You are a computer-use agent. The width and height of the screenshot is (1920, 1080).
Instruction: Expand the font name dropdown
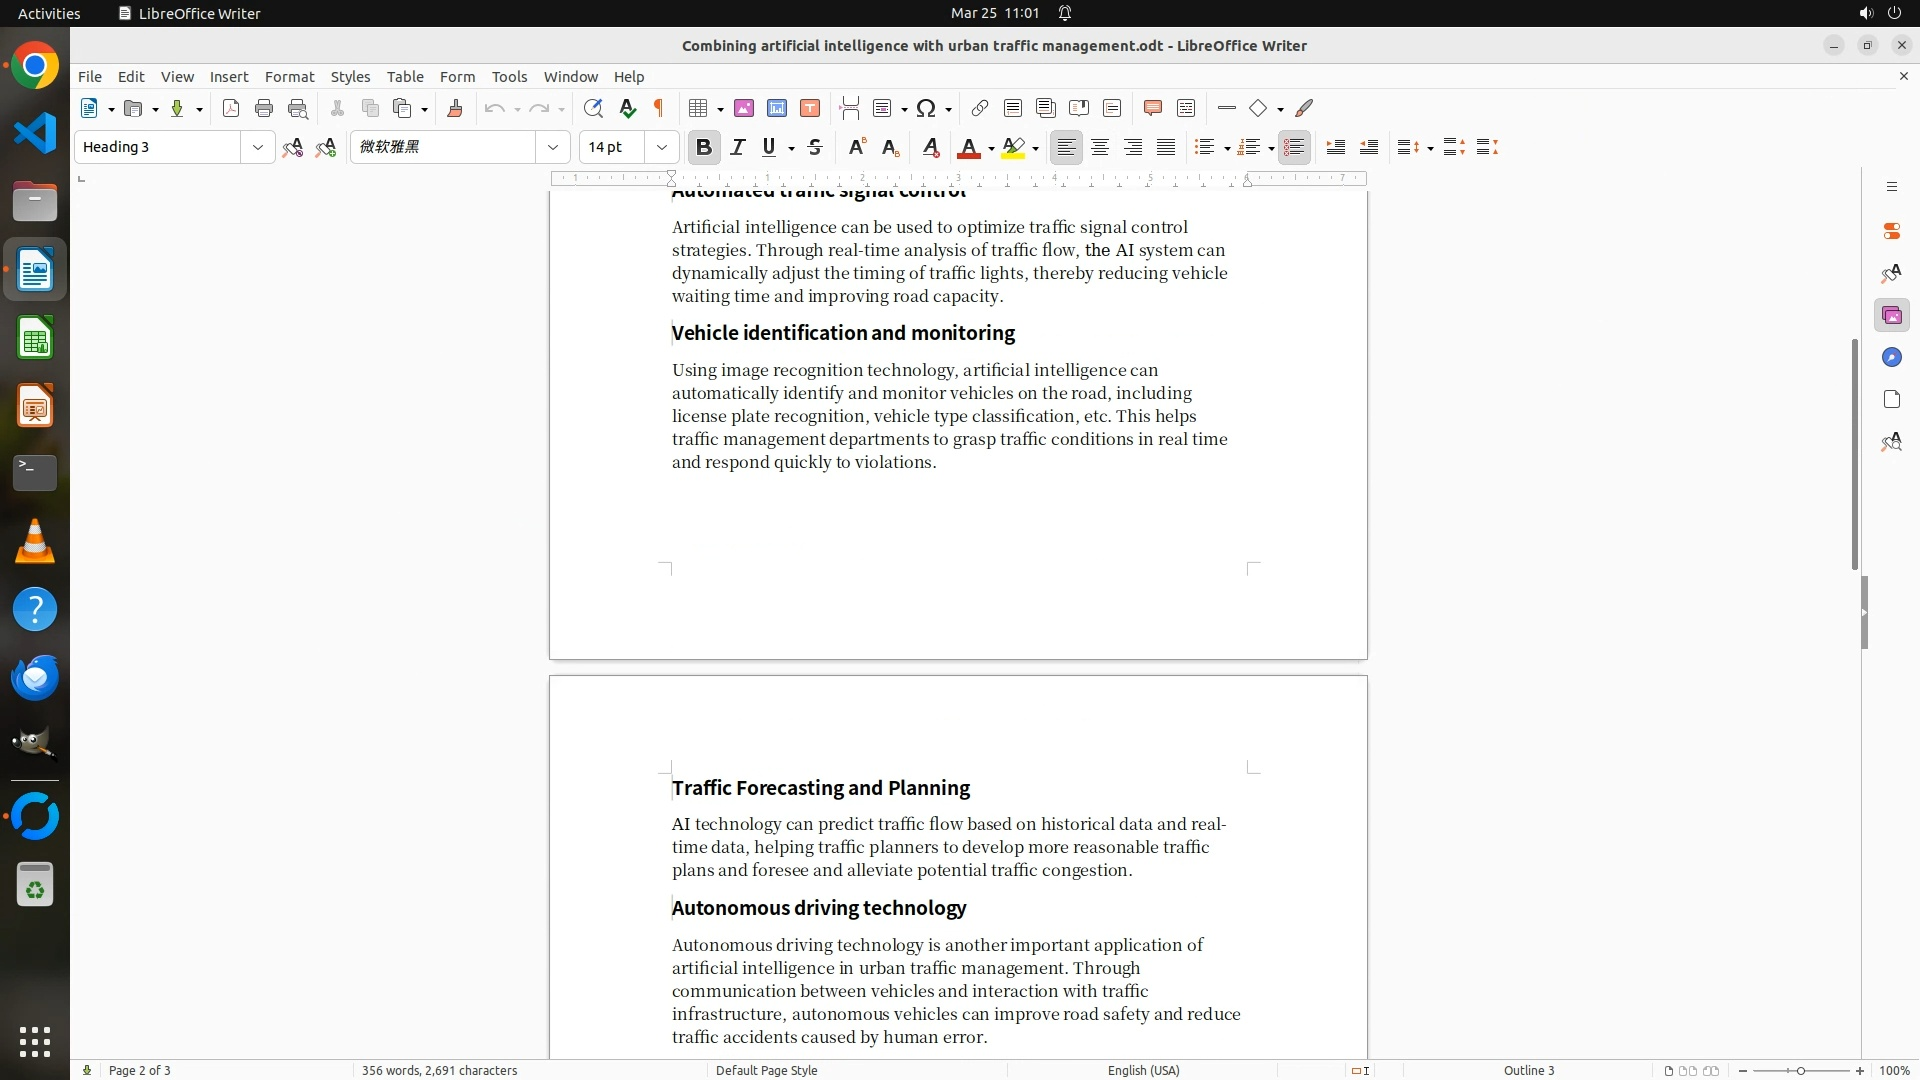coord(553,148)
